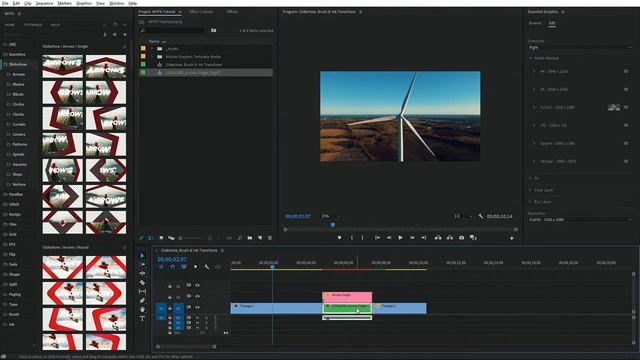Switch to Effects tab
640x360 pixels.
[232, 12]
